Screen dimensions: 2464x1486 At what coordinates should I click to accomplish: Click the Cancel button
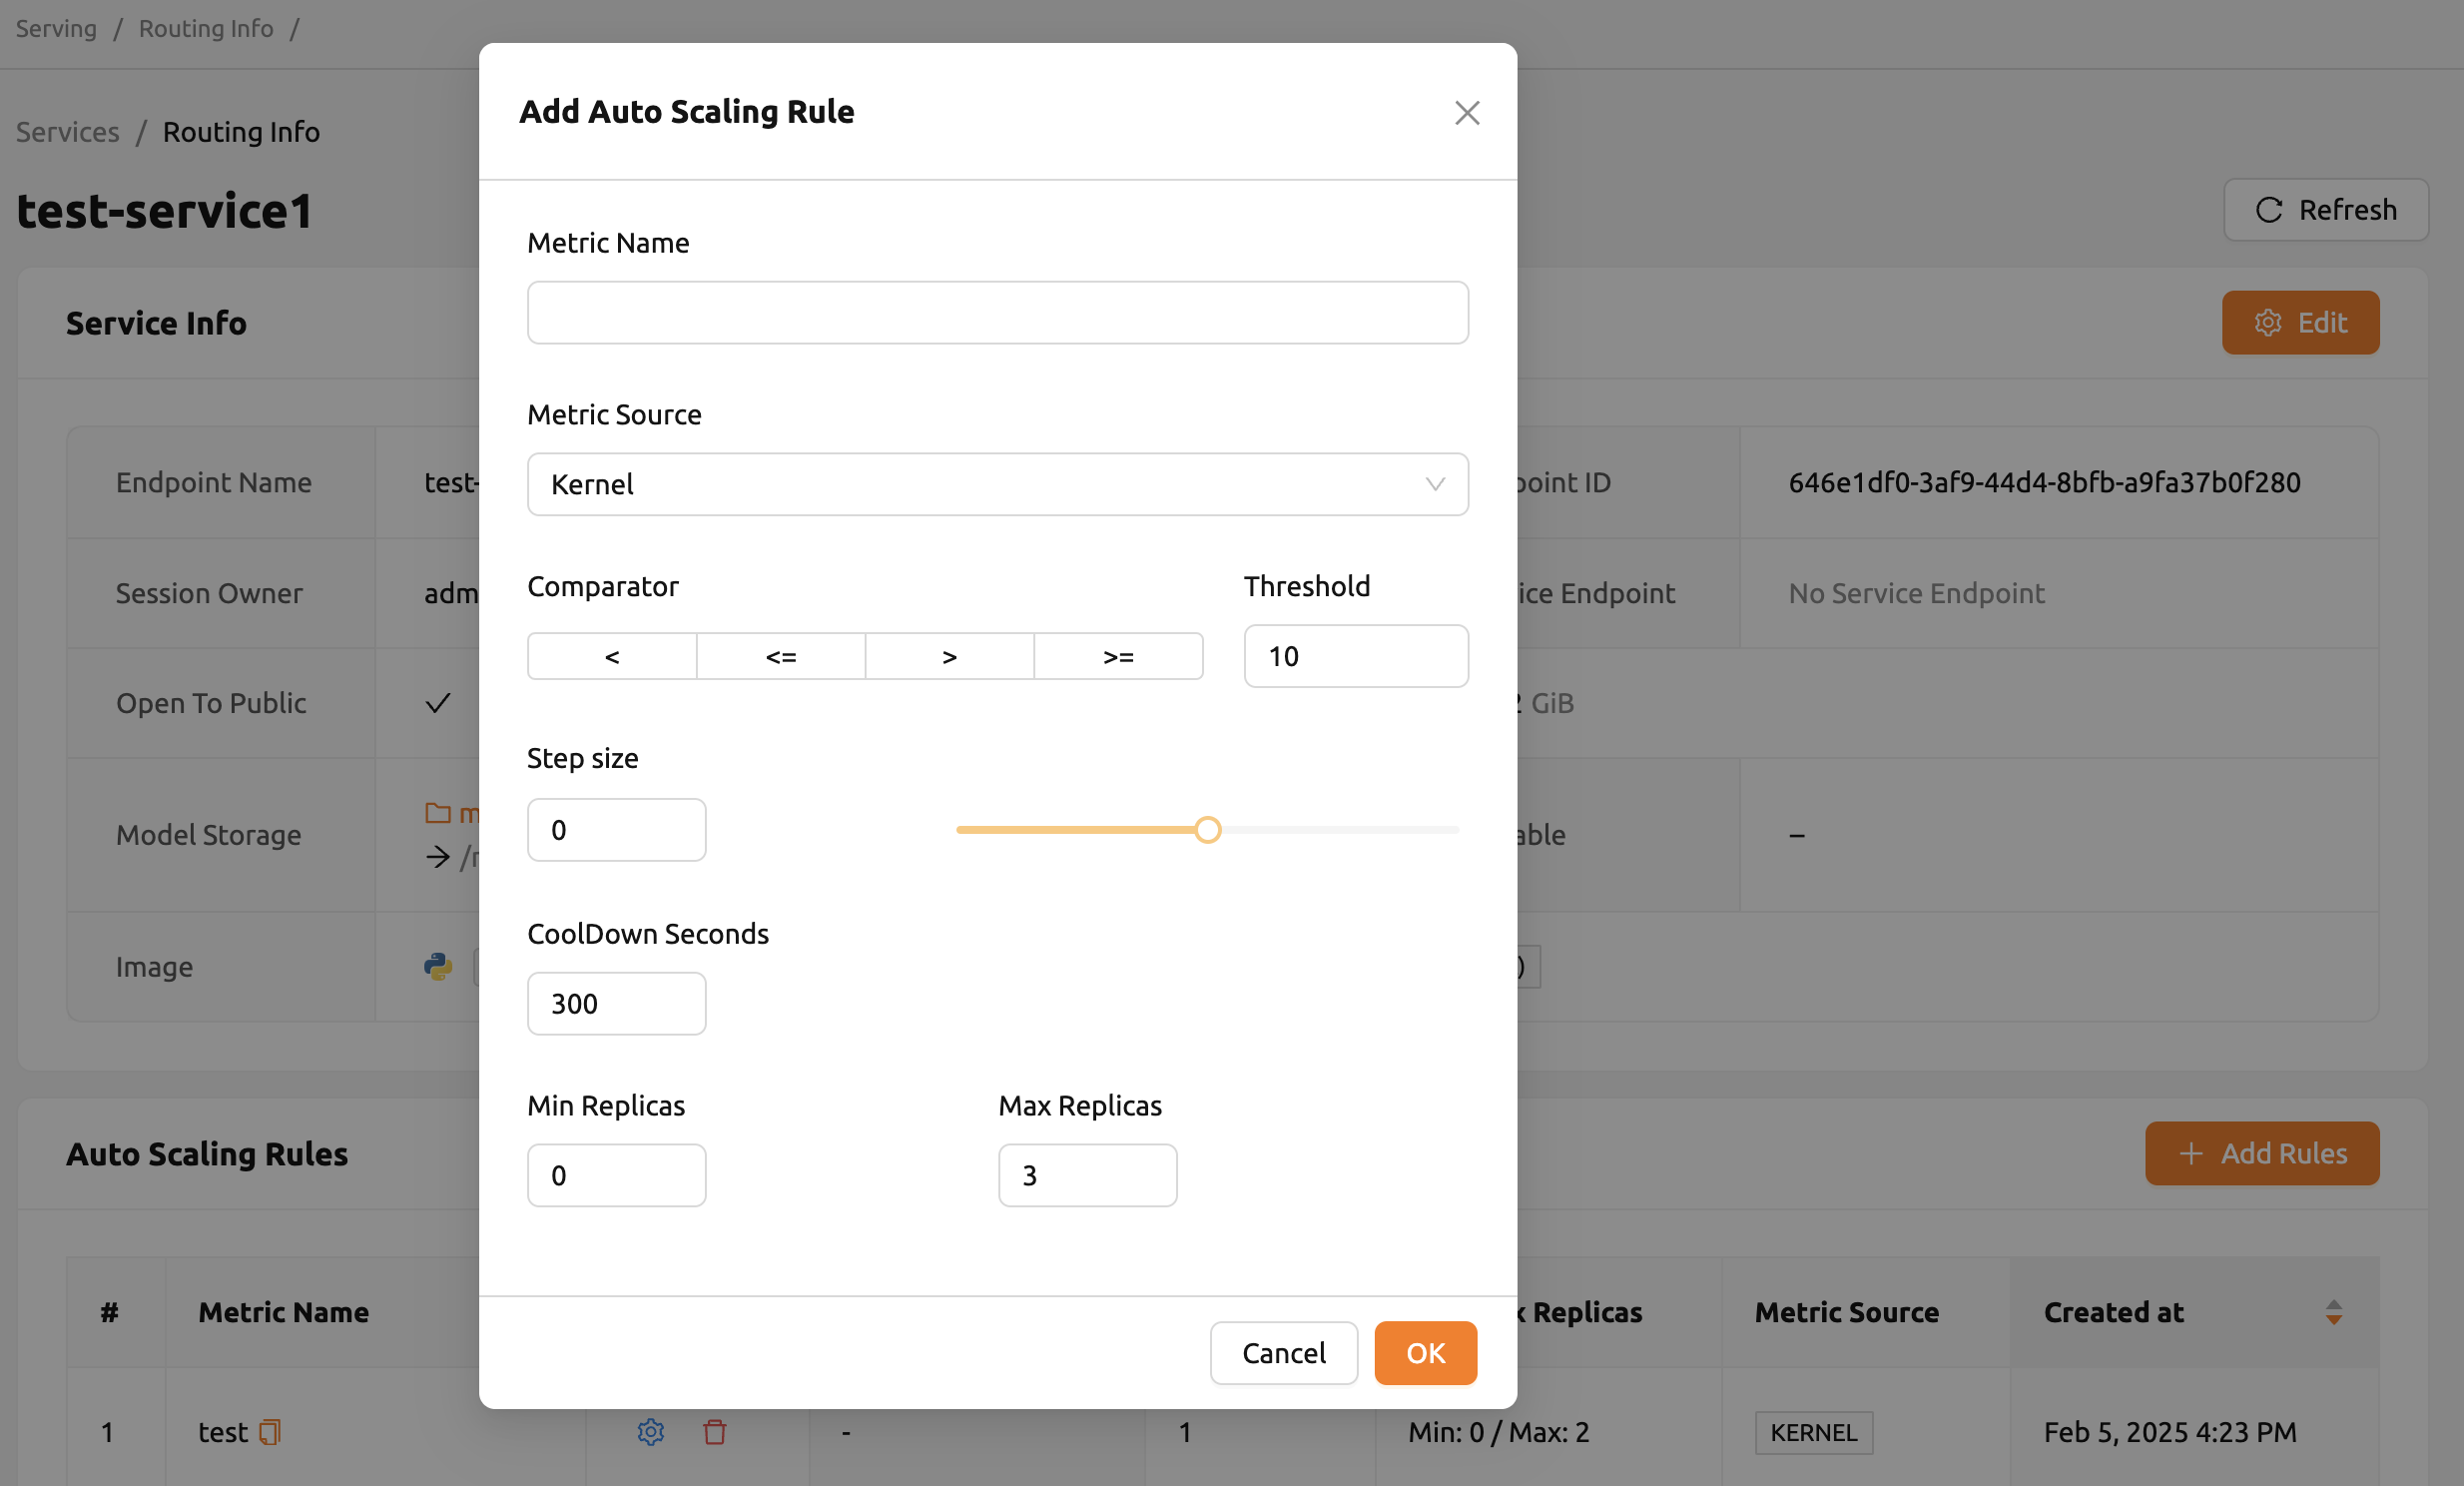click(x=1283, y=1352)
